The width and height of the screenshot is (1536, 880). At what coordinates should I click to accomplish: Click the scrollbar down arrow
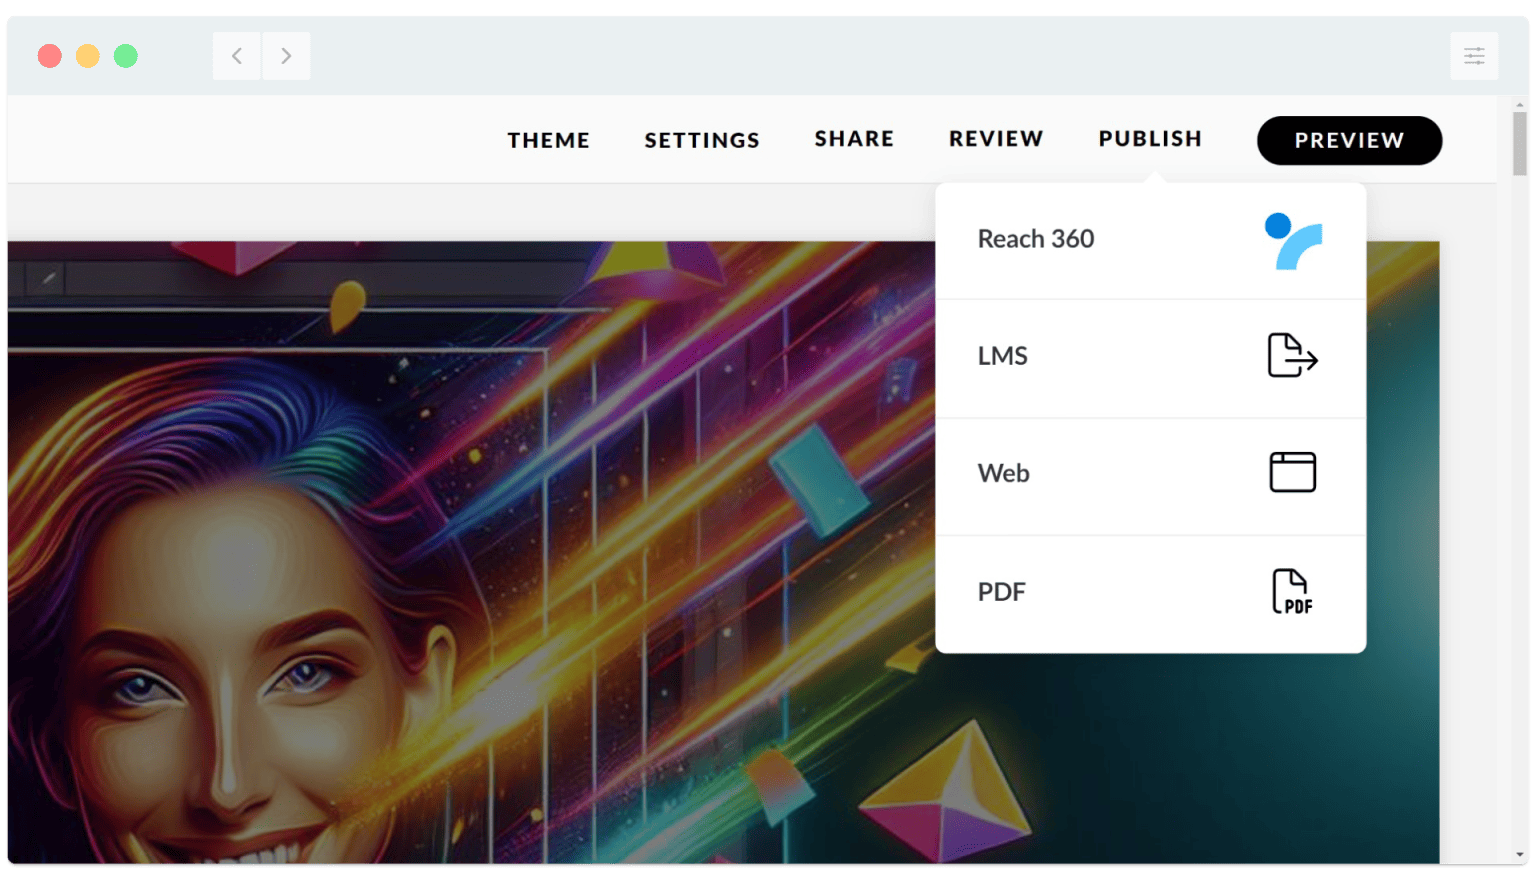point(1520,855)
